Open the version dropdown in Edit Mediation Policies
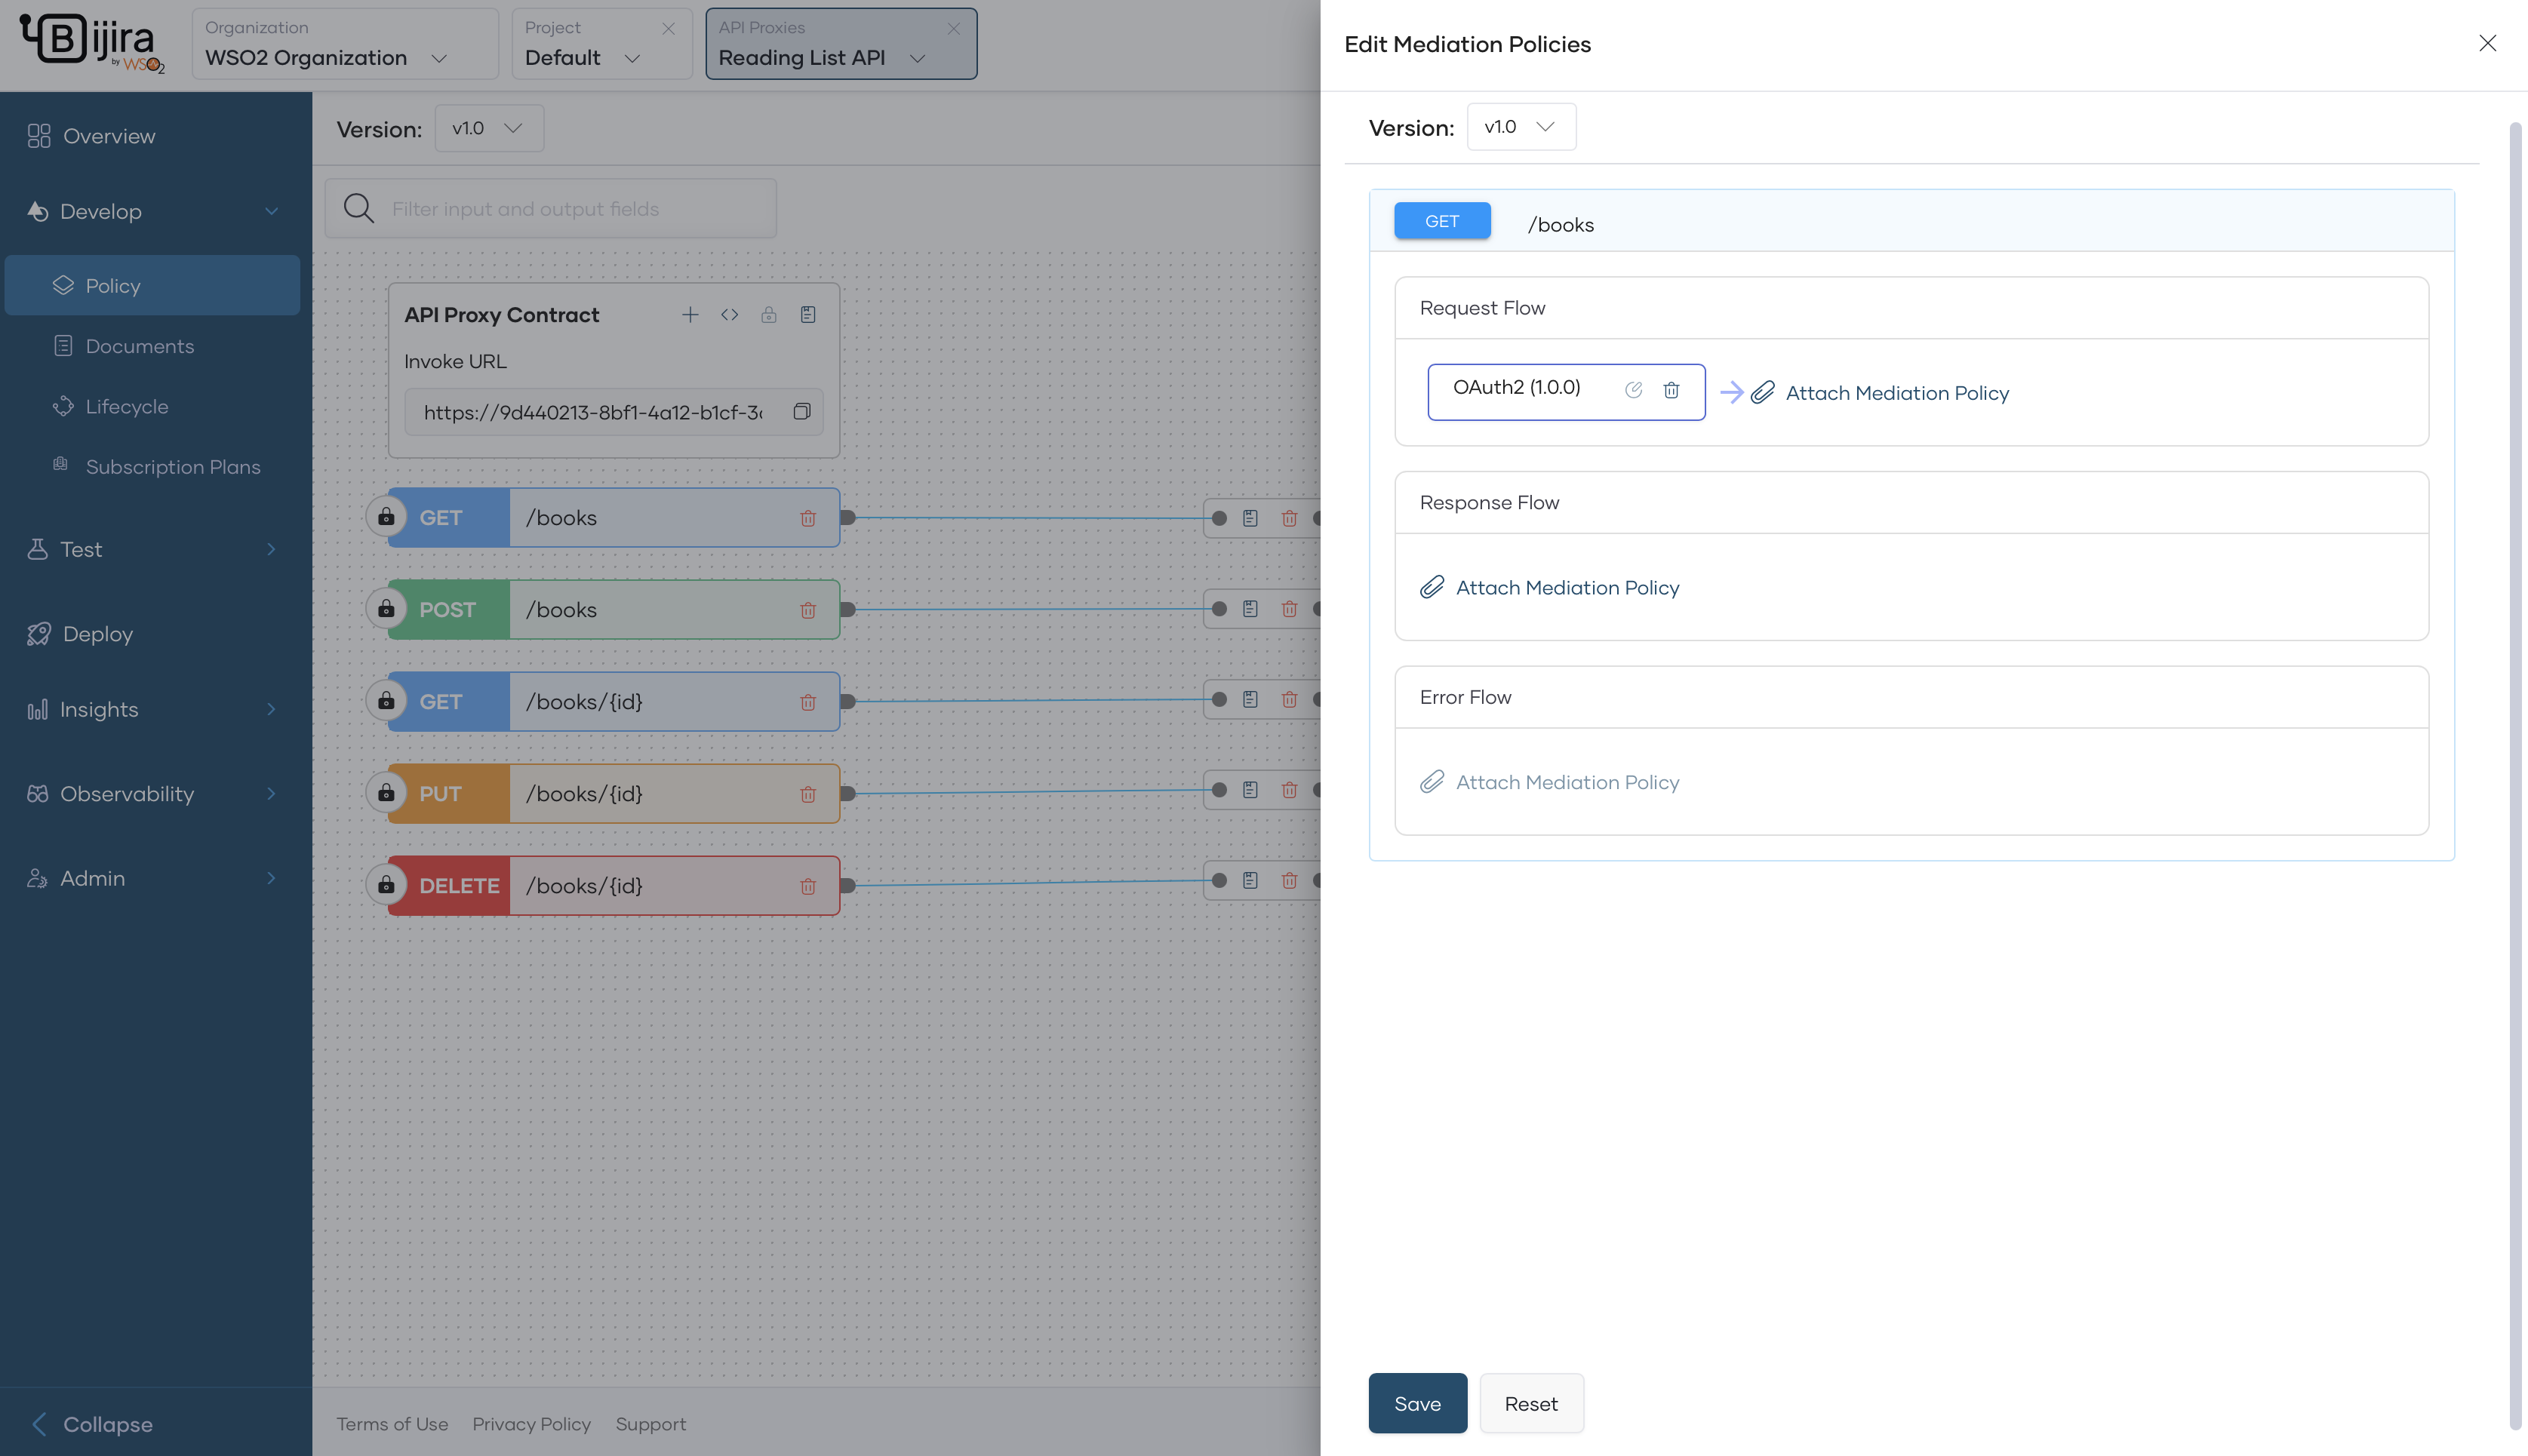 [x=1520, y=127]
